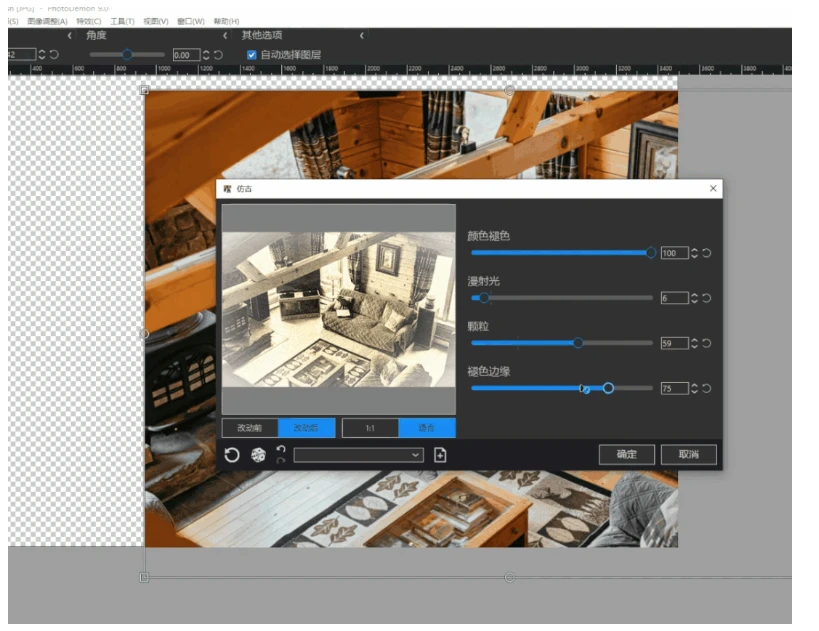Collapse the 角度 section chevron
Image resolution: width=819 pixels, height=631 pixels.
69,36
